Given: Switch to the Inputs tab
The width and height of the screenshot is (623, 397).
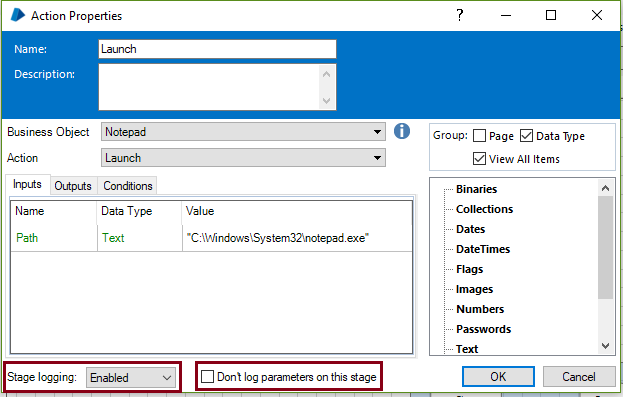Looking at the screenshot, I should click(27, 184).
